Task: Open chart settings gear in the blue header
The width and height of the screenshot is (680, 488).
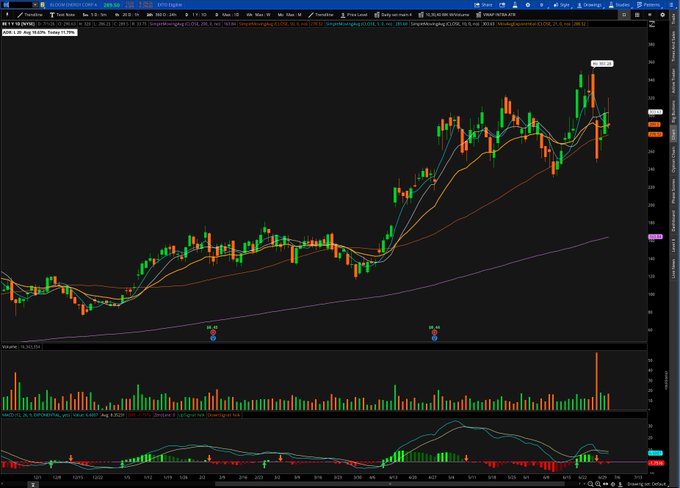Action: coord(528,5)
